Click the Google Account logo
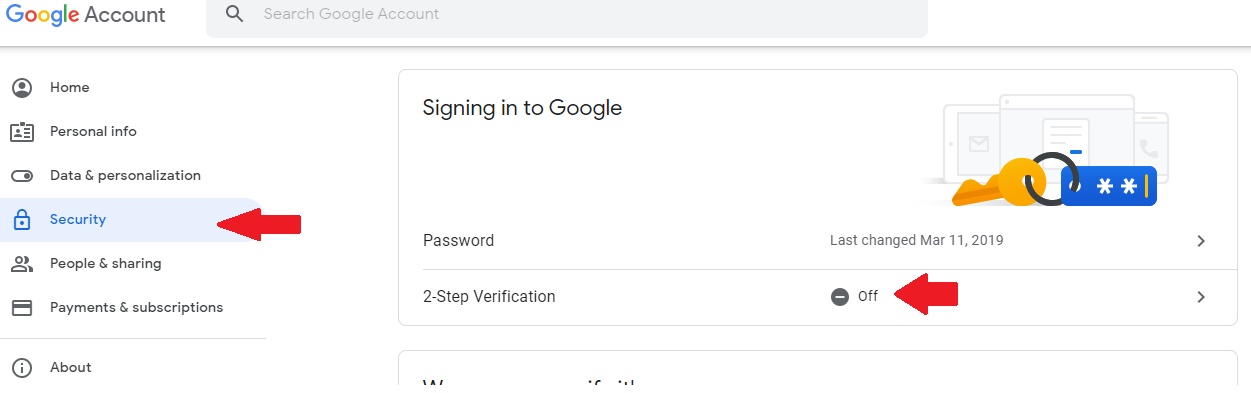Viewport: 1251px width, 393px height. click(x=86, y=15)
